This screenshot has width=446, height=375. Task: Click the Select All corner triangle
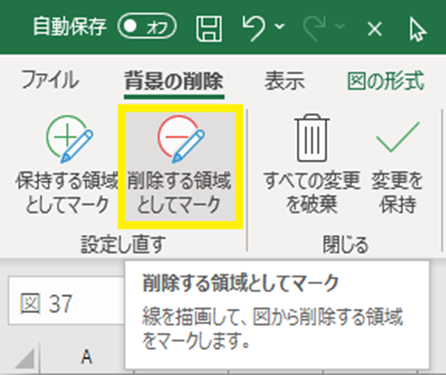point(25,358)
